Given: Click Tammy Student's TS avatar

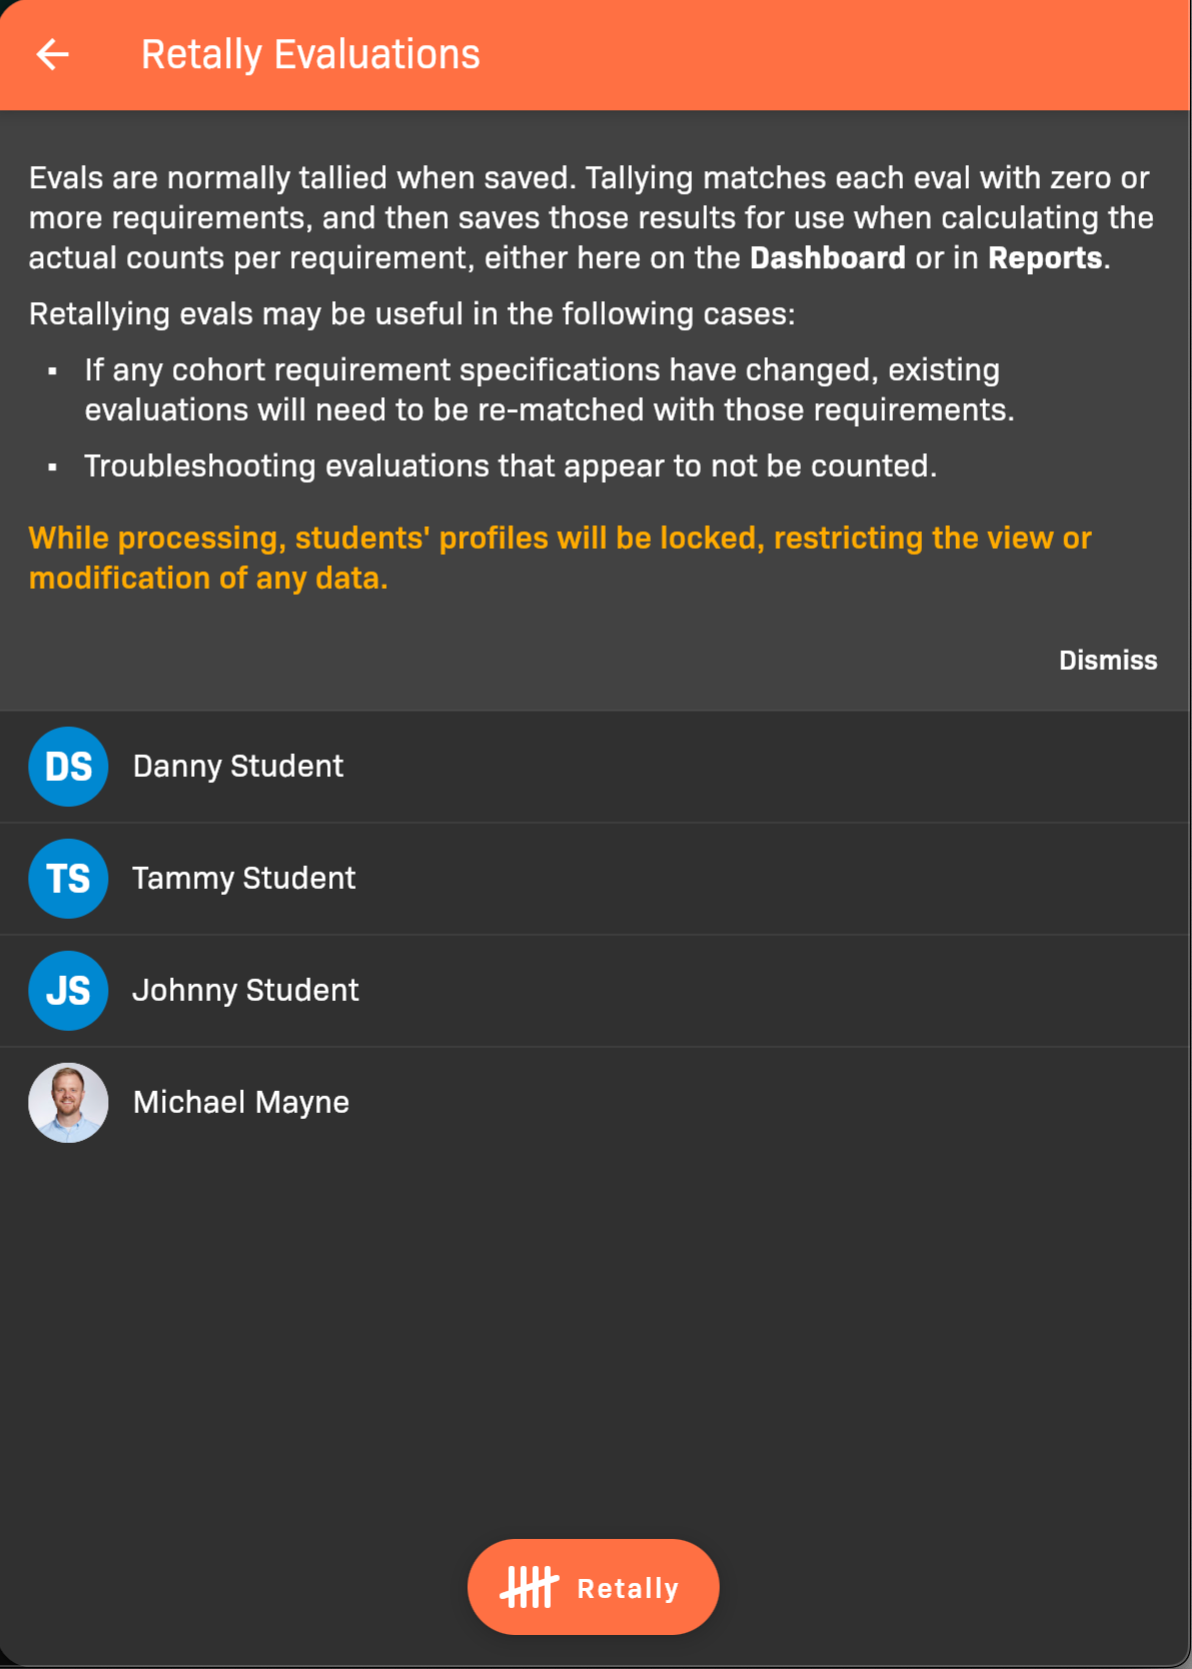Looking at the screenshot, I should click(68, 879).
